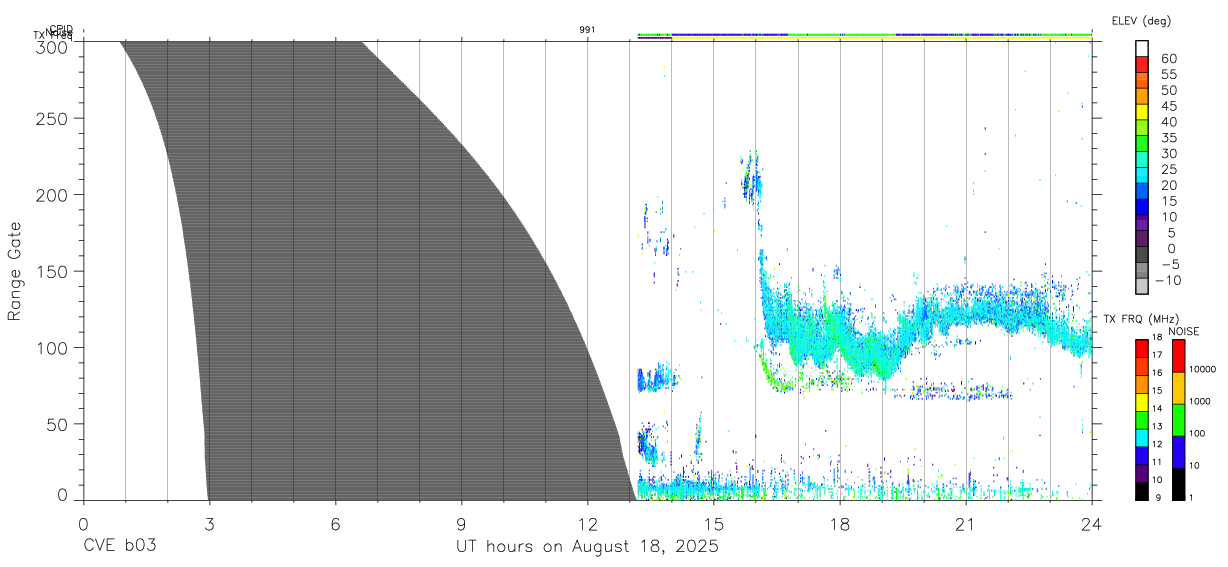Click the x-axis tick label '21'
This screenshot has width=1228, height=567.
pos(966,525)
